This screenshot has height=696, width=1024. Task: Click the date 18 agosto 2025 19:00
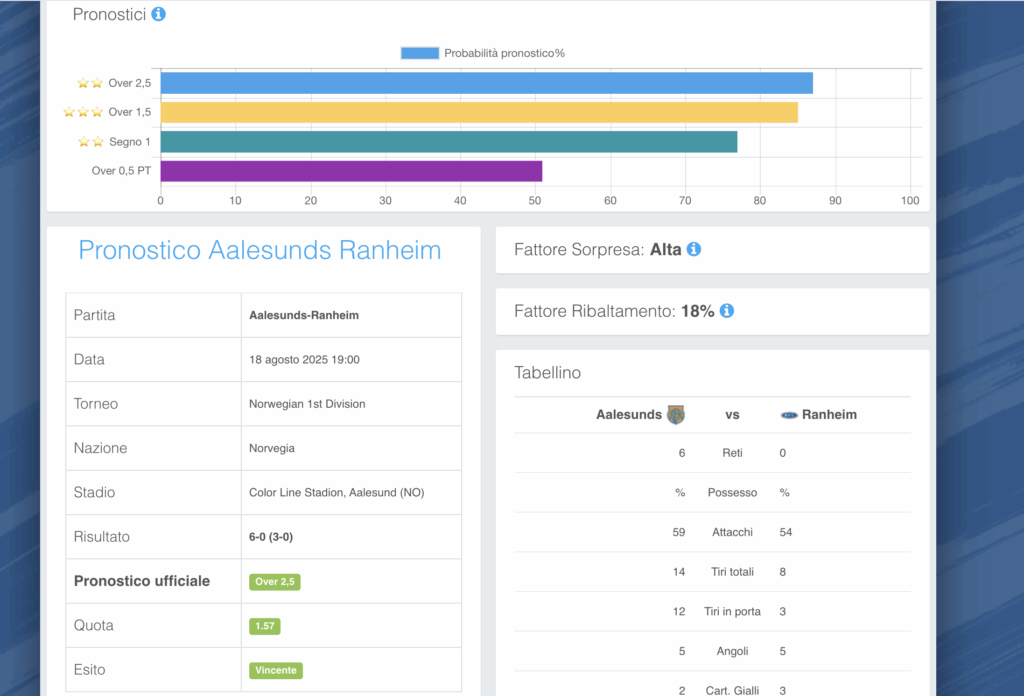click(x=304, y=360)
